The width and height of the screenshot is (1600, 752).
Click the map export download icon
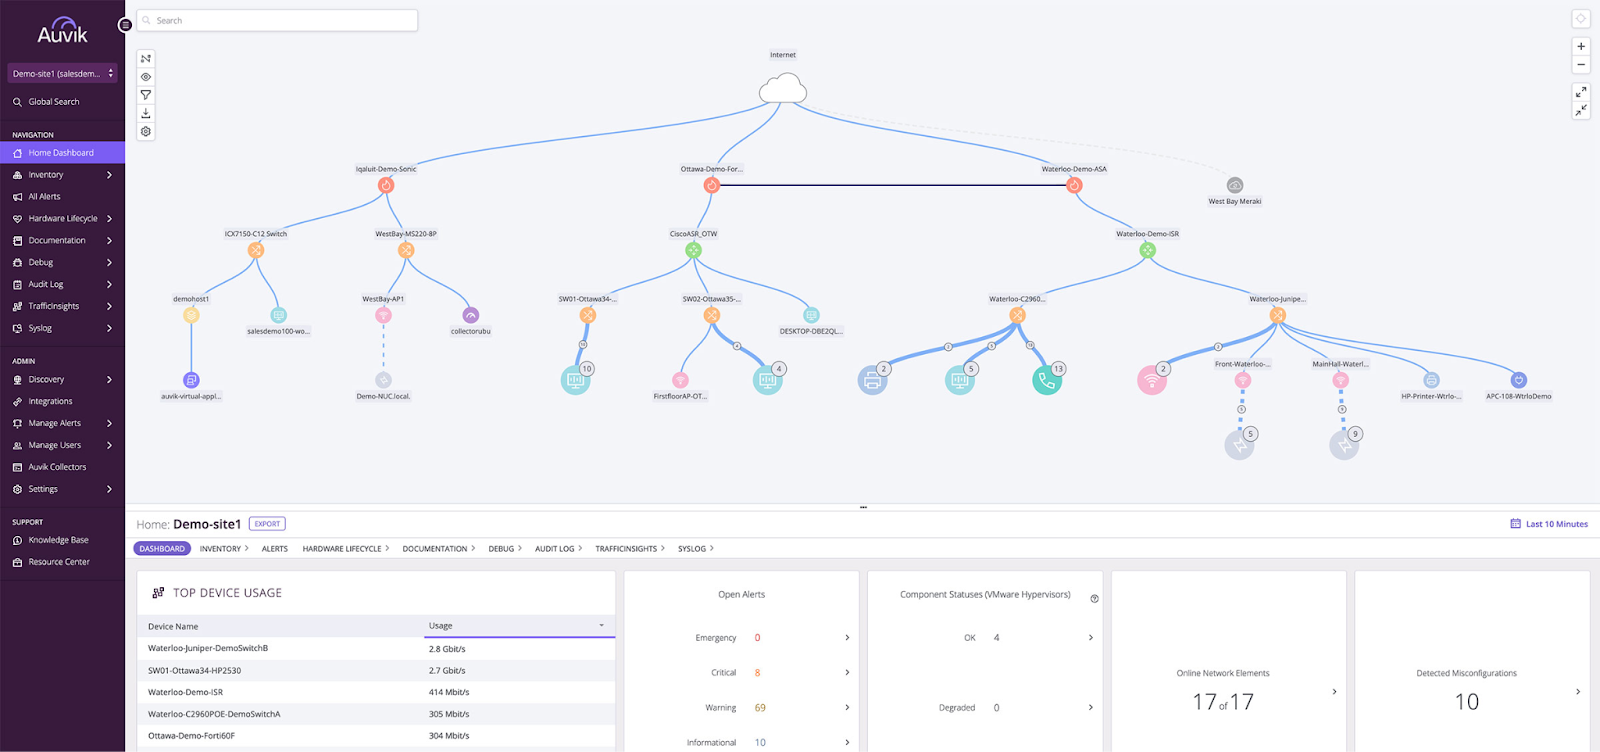click(146, 113)
